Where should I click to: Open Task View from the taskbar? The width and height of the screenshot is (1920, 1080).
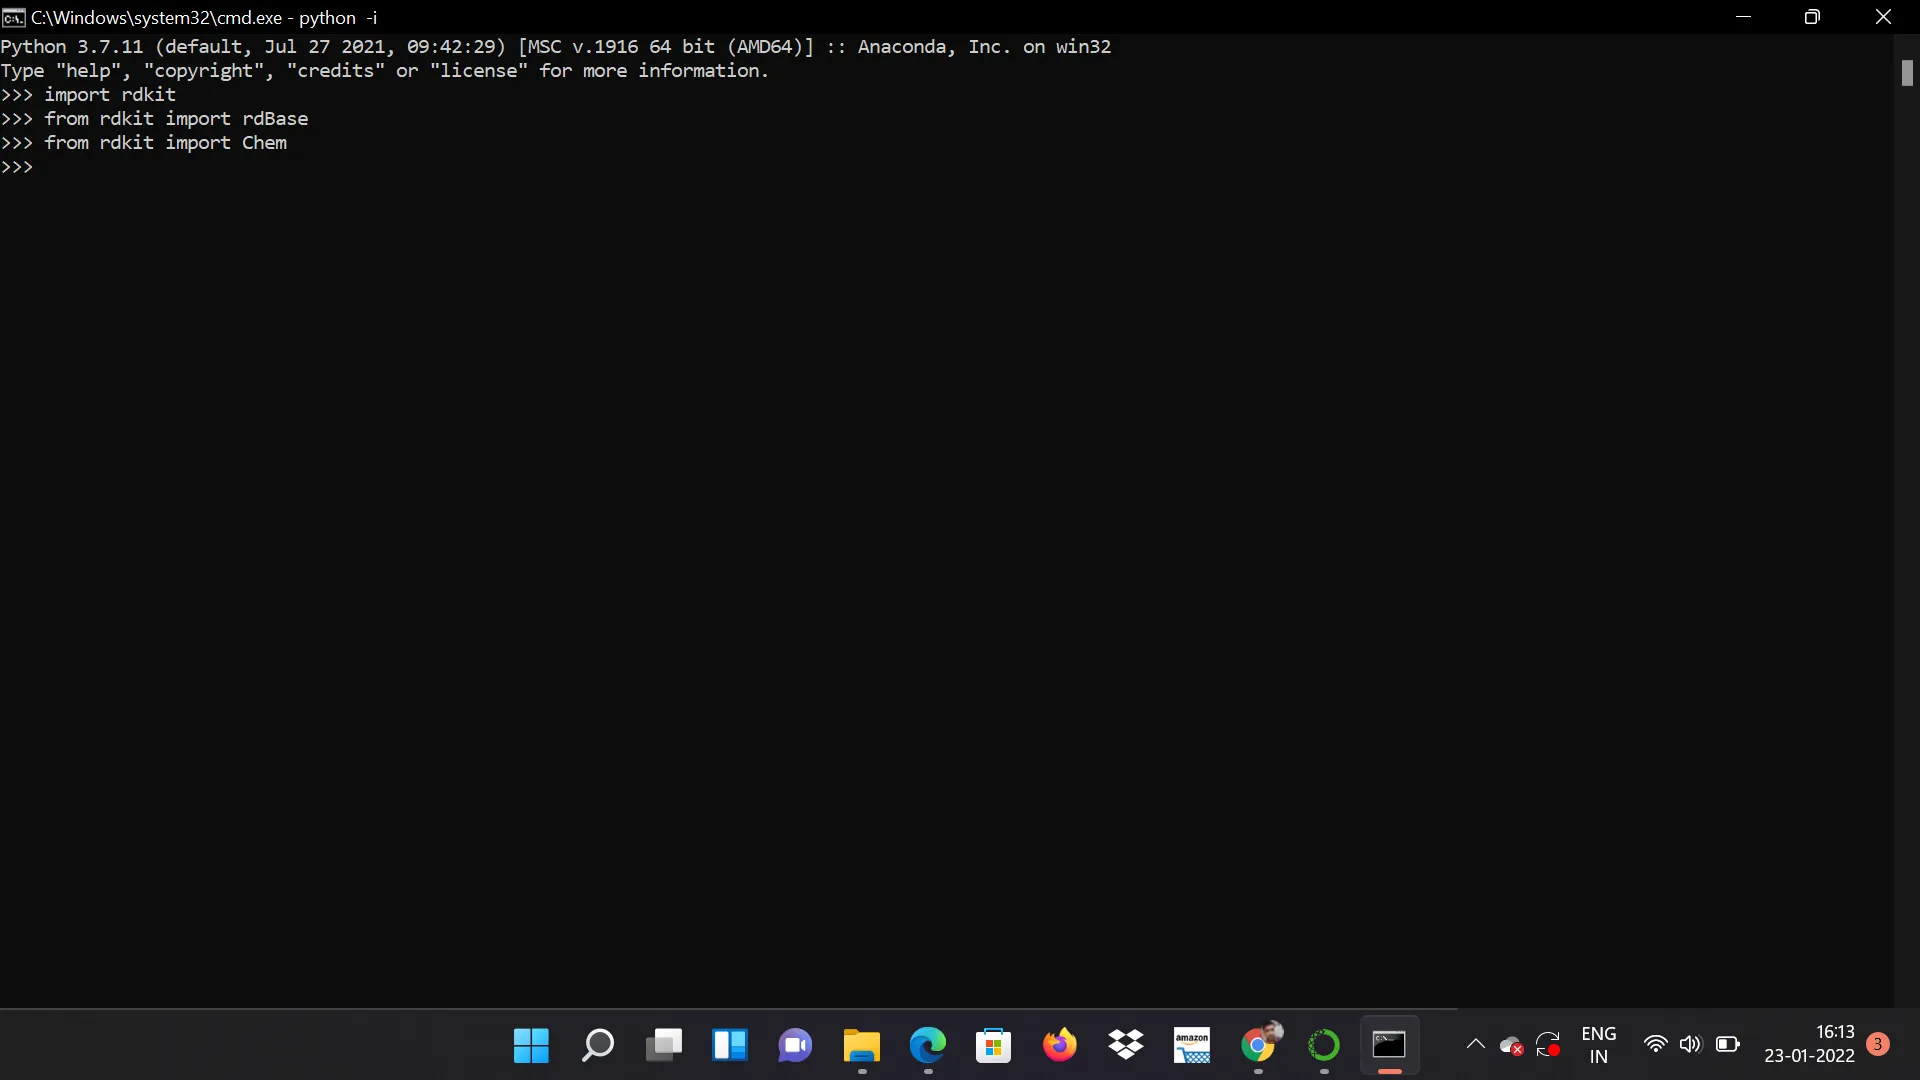(663, 1046)
